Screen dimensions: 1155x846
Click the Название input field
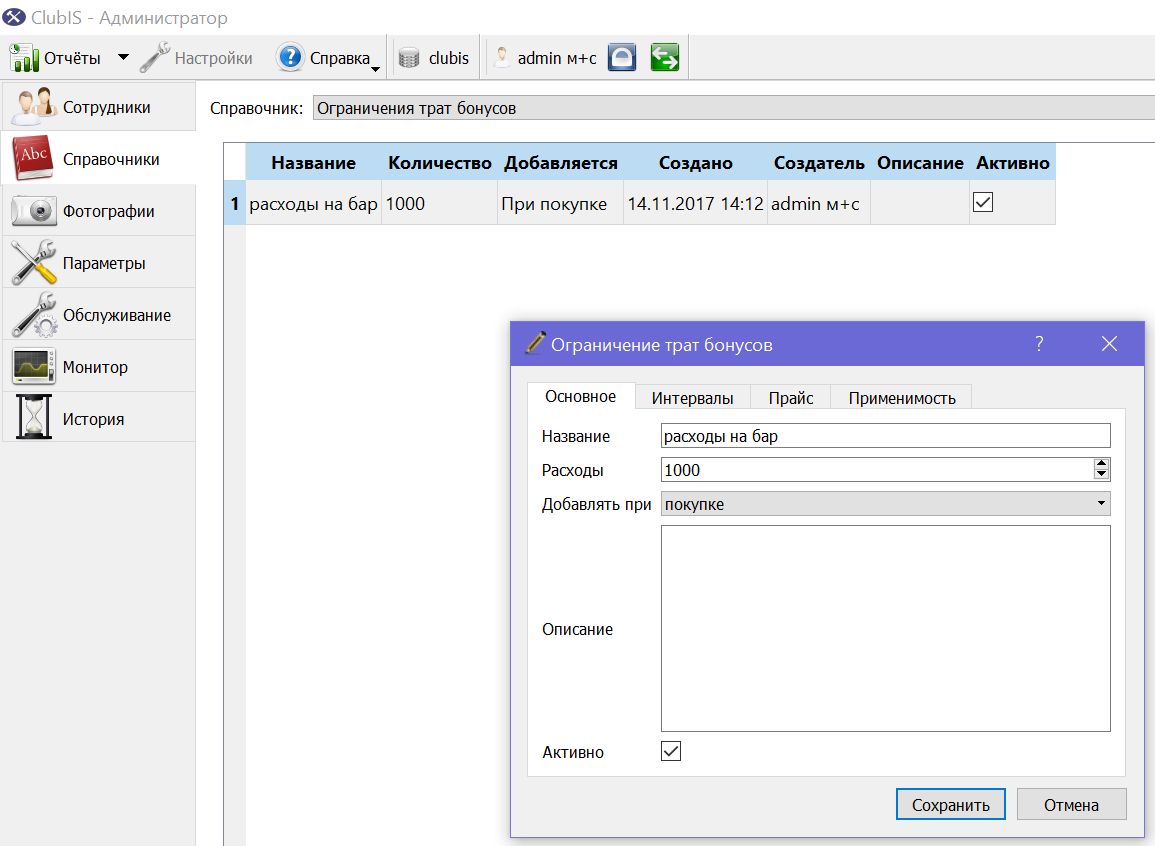coord(885,436)
